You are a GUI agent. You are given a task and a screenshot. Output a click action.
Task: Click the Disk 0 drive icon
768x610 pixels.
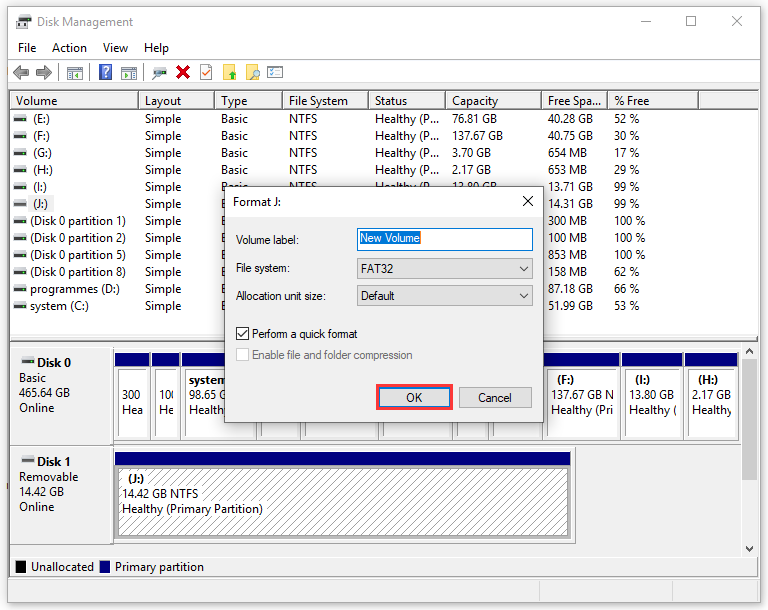coord(28,361)
